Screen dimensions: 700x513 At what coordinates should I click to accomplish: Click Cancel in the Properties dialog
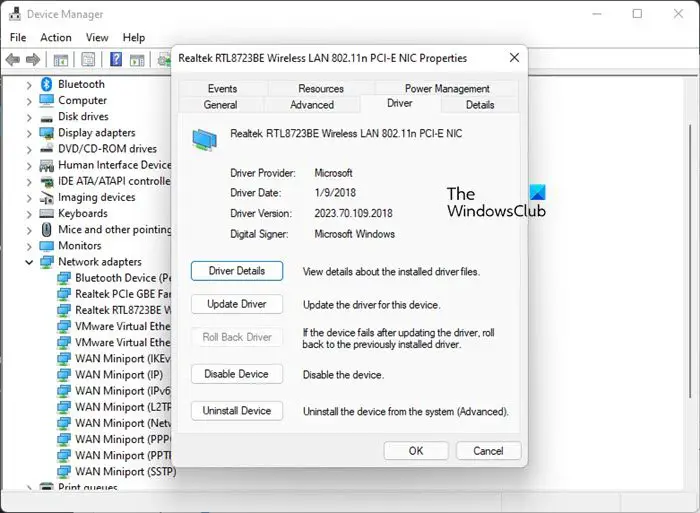coord(488,451)
